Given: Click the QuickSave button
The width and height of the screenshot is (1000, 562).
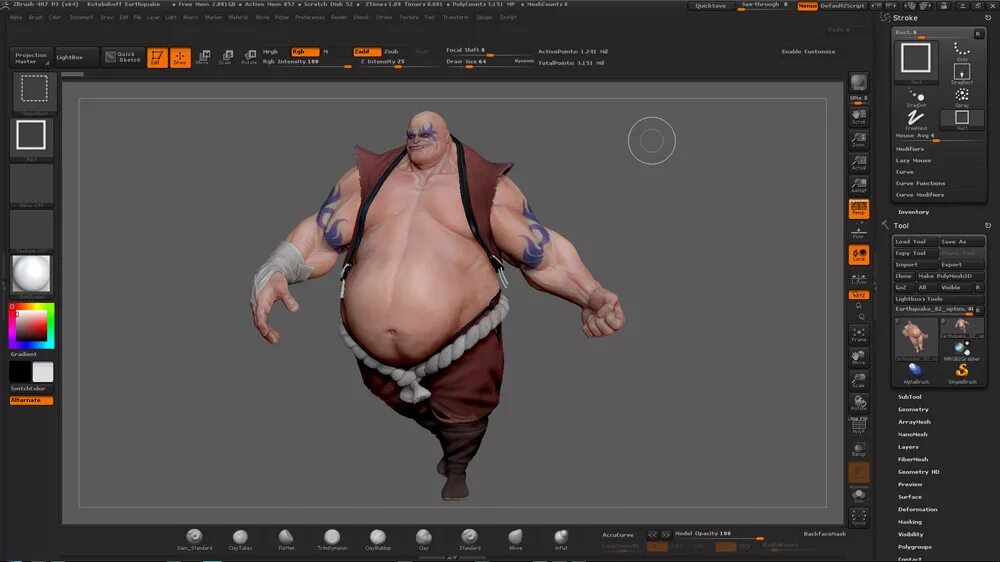Looking at the screenshot, I should click(710, 6).
